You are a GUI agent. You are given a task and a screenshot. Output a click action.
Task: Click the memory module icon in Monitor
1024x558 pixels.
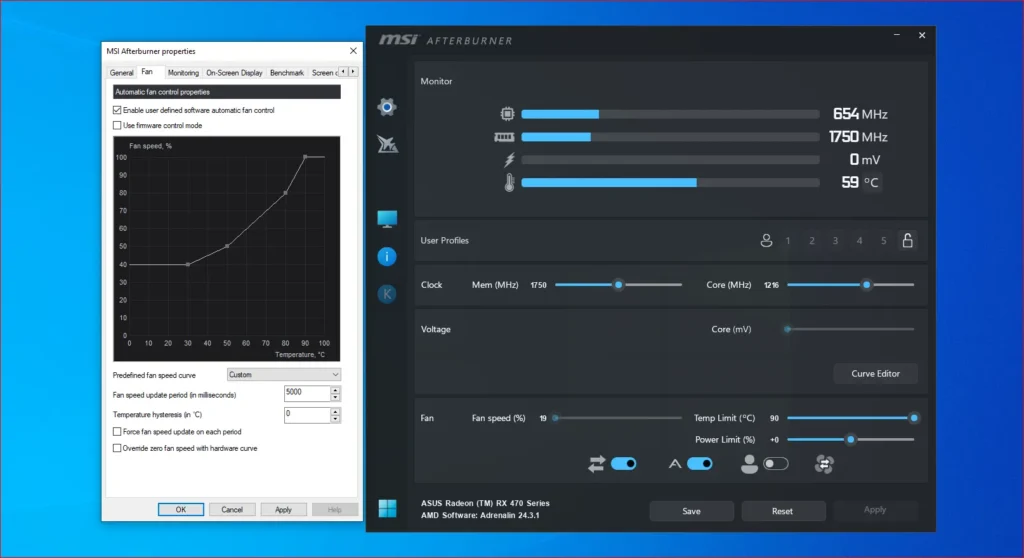tap(504, 137)
